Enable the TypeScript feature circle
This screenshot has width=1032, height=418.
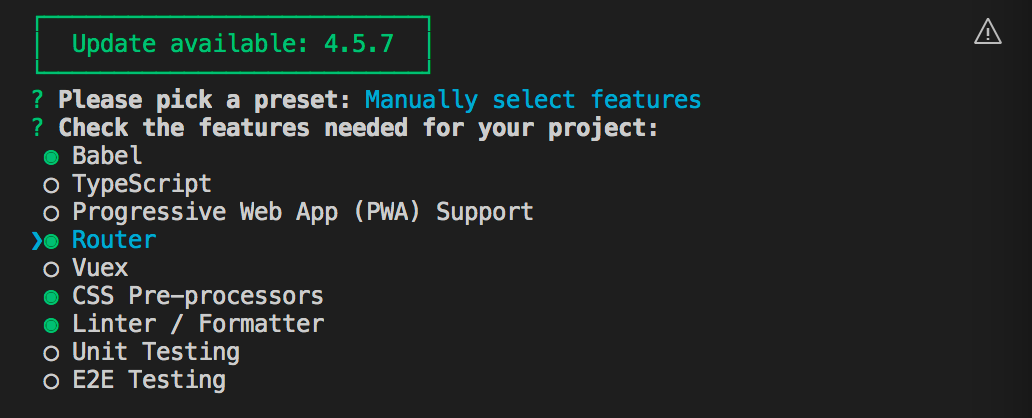[50, 185]
